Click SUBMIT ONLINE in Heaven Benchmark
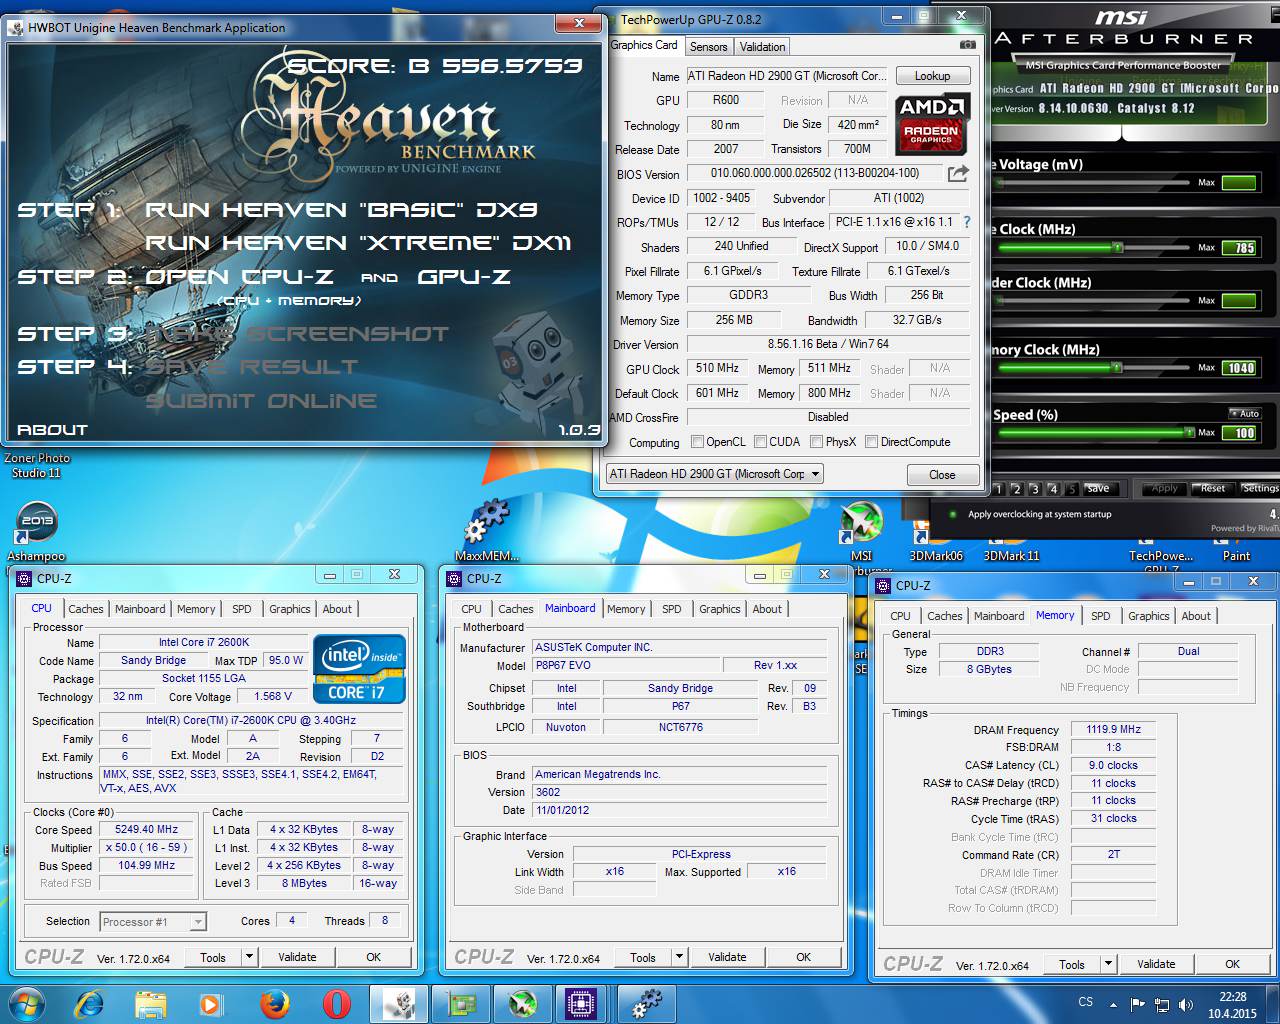This screenshot has height=1024, width=1280. pos(261,401)
